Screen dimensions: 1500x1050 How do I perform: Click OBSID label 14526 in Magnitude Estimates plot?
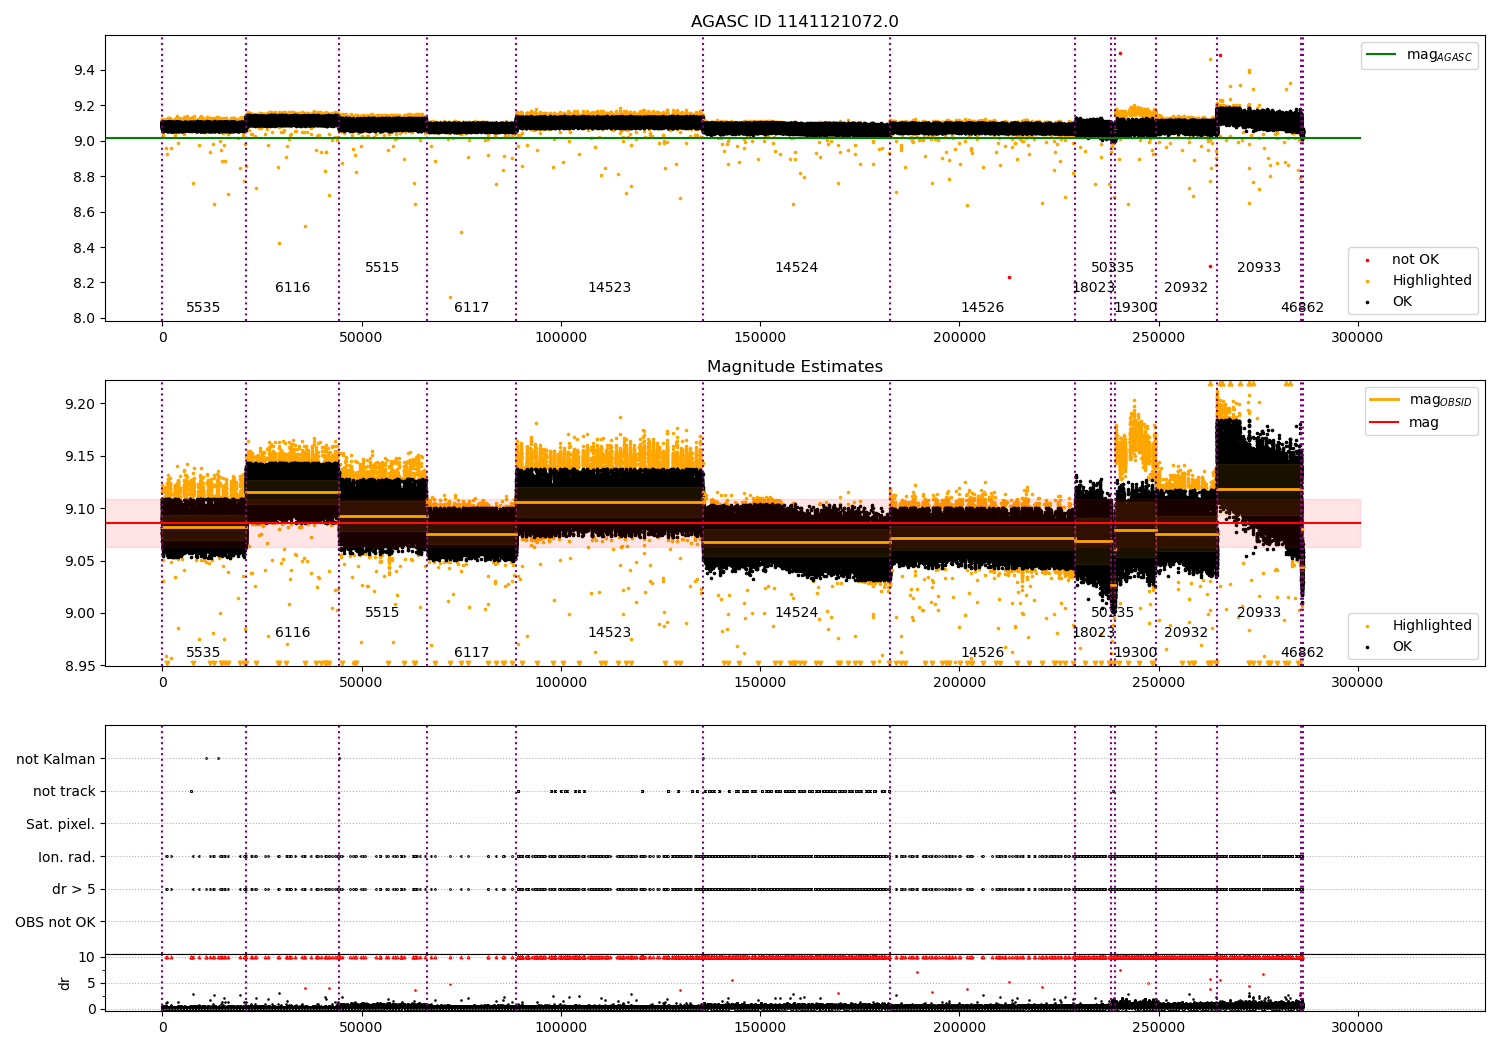983,653
